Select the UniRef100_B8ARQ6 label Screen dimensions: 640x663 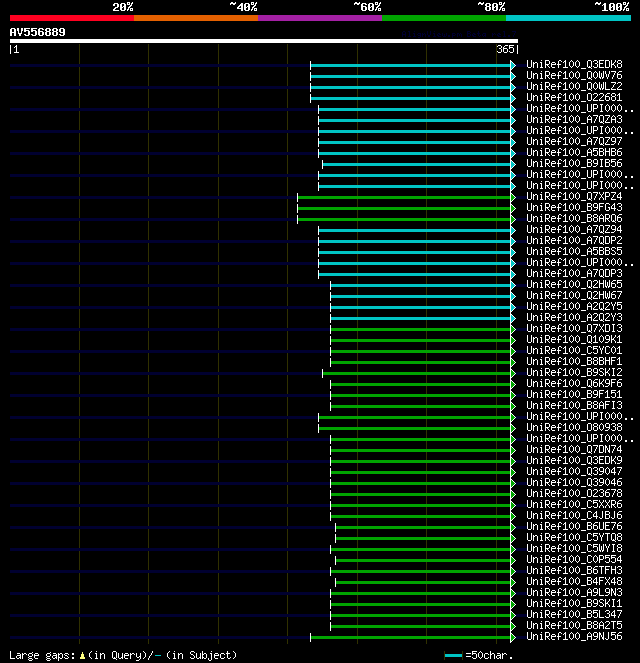pyautogui.click(x=574, y=218)
